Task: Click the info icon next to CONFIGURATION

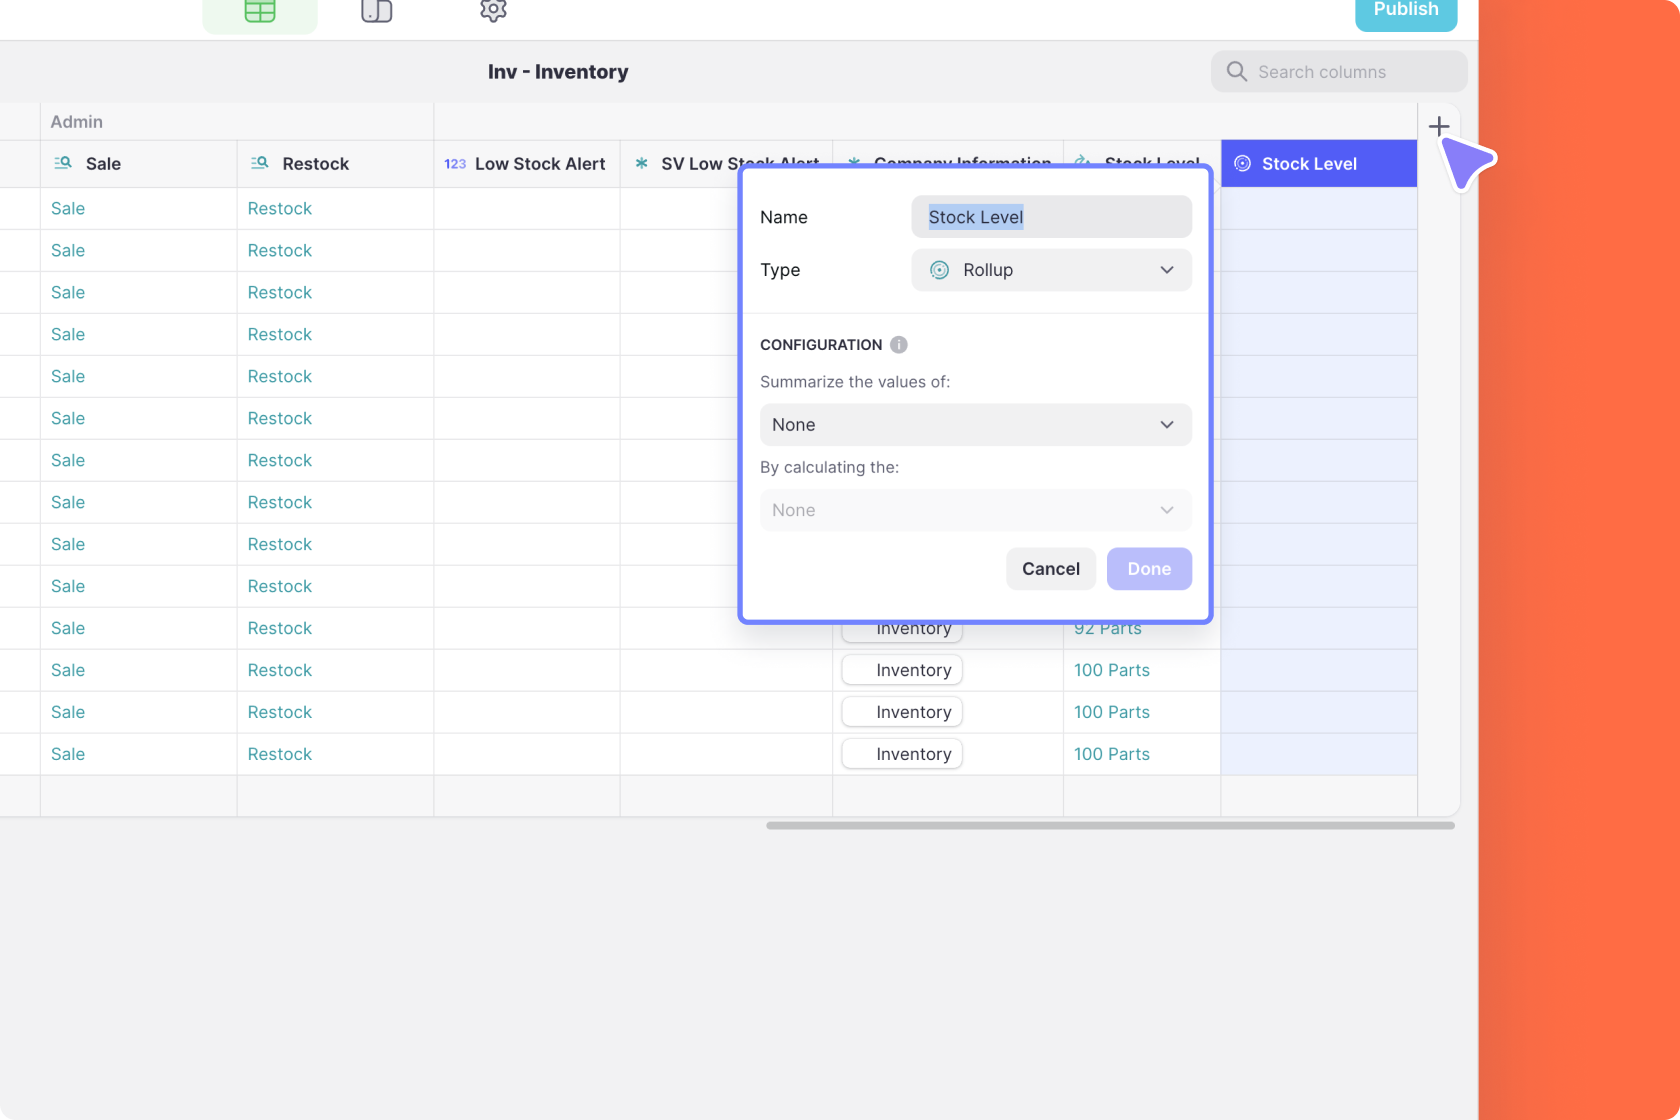Action: [898, 345]
